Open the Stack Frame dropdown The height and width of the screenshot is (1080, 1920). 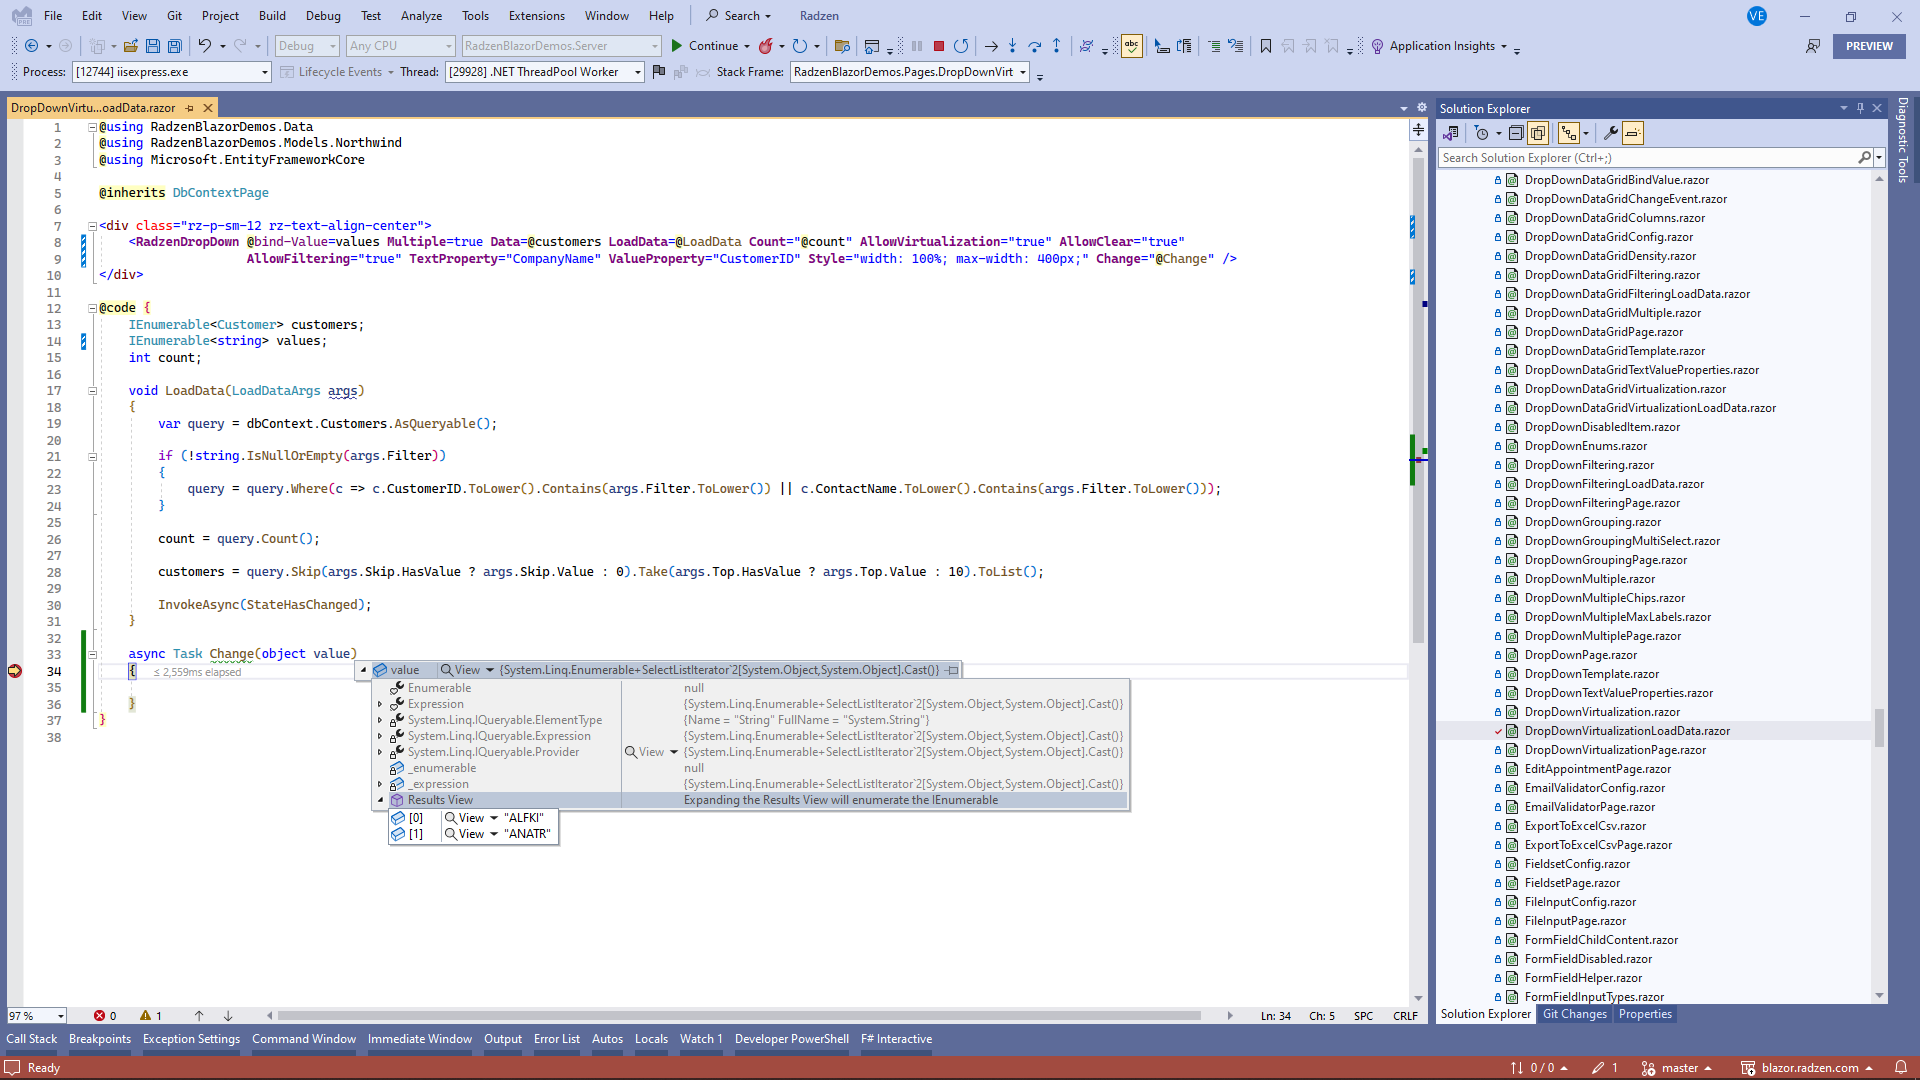1021,71
